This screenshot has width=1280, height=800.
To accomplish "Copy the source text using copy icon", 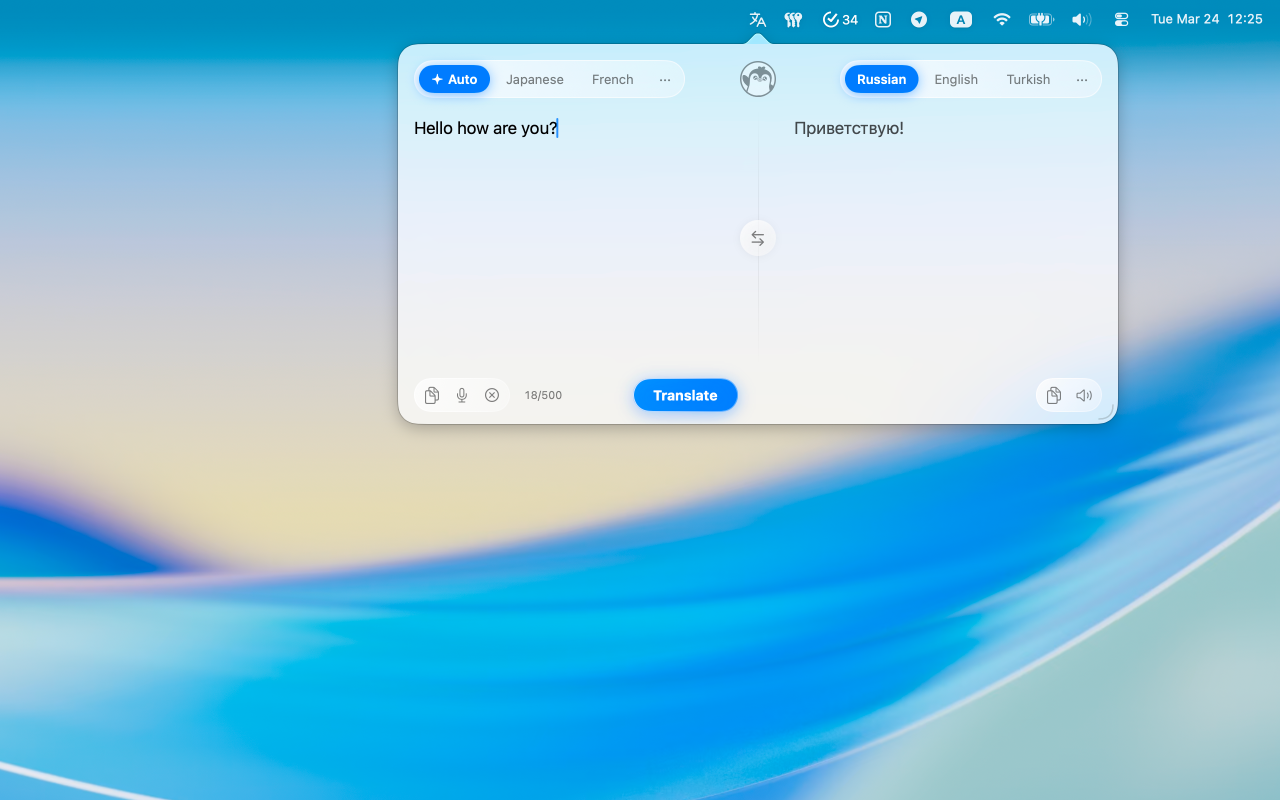I will pos(432,395).
